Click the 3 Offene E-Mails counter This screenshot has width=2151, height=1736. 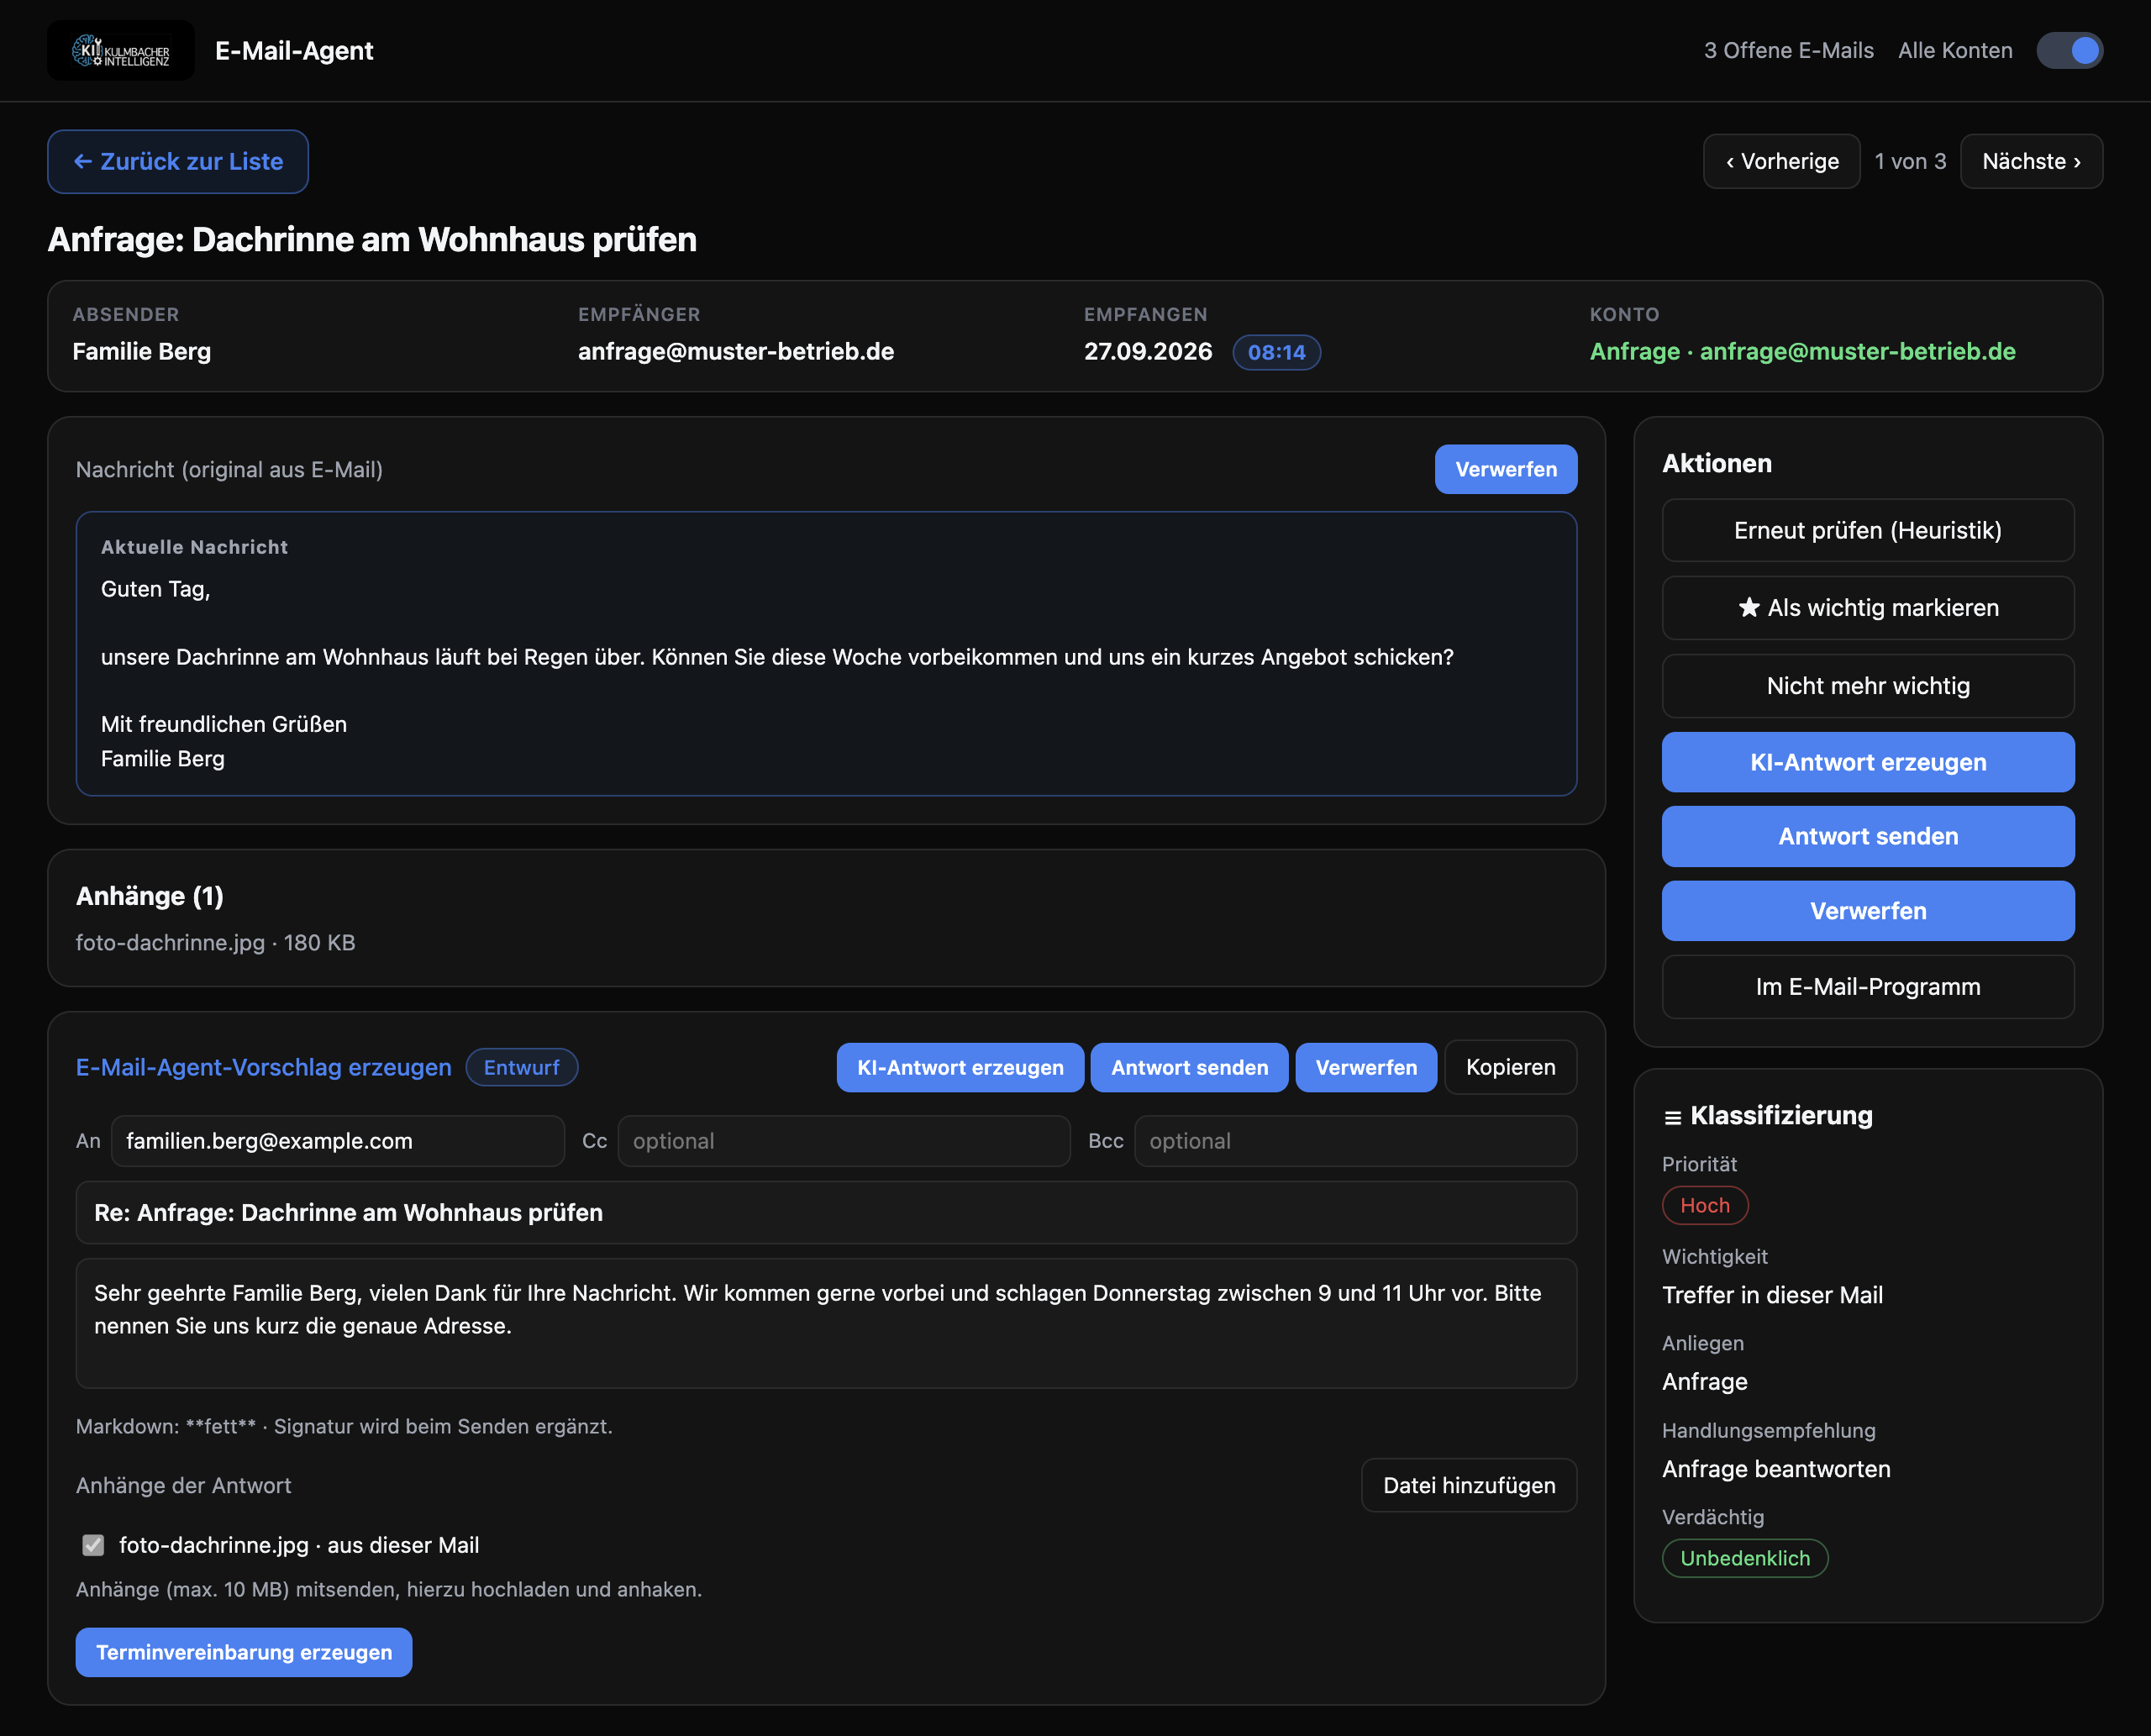pos(1788,50)
